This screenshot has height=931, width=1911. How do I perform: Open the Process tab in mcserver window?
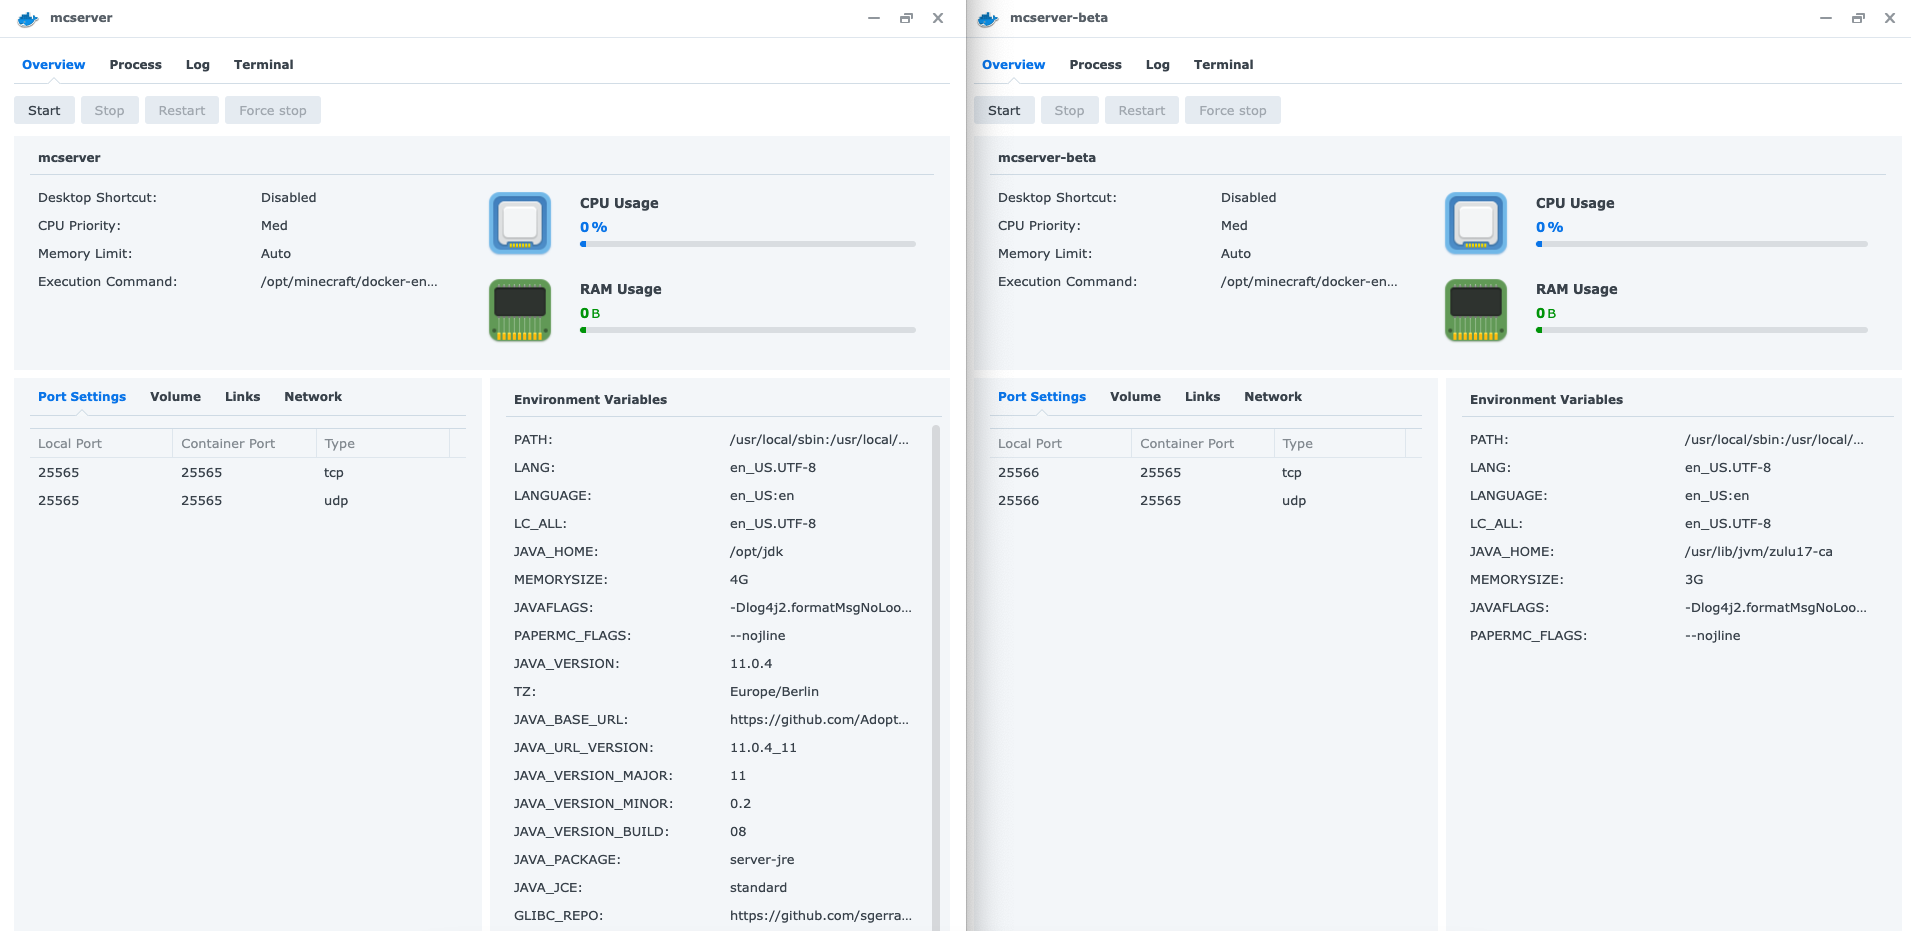[x=136, y=65]
